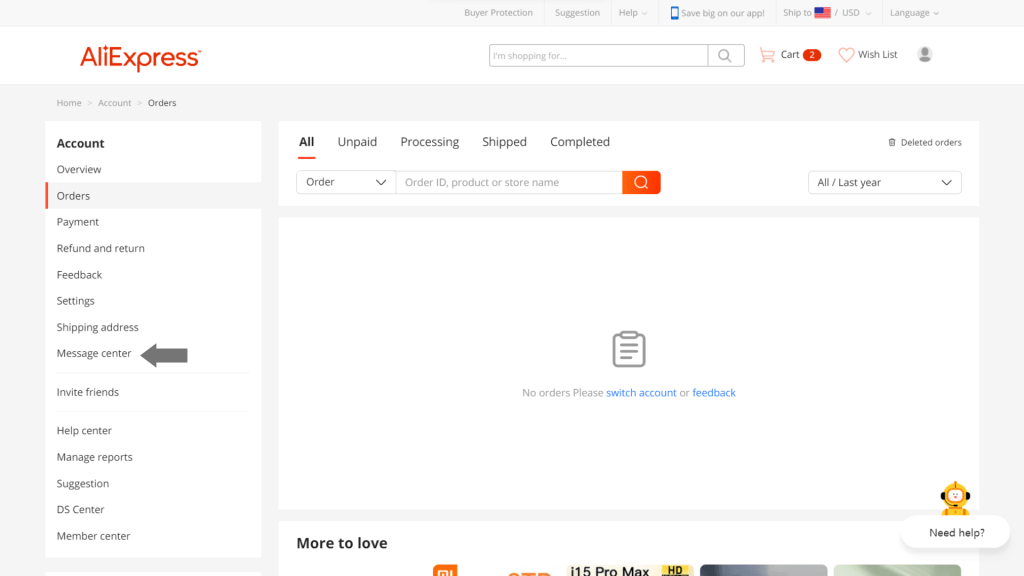Click the switch account link
Screen dimensions: 1024x576
(x=641, y=392)
